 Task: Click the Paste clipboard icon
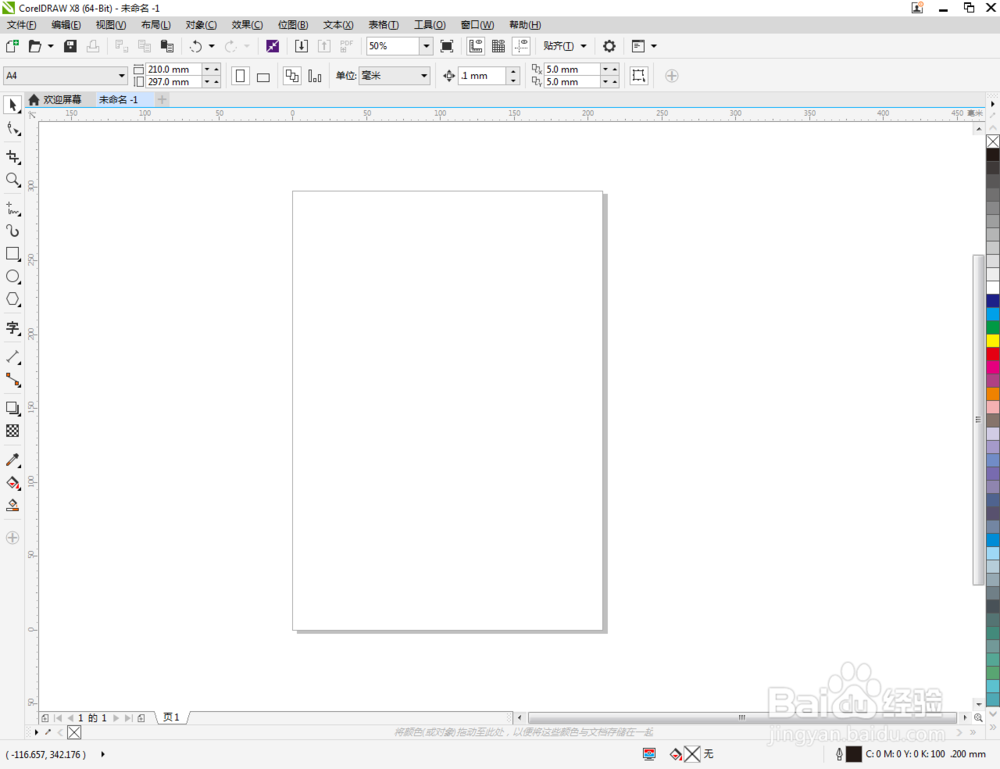[167, 46]
